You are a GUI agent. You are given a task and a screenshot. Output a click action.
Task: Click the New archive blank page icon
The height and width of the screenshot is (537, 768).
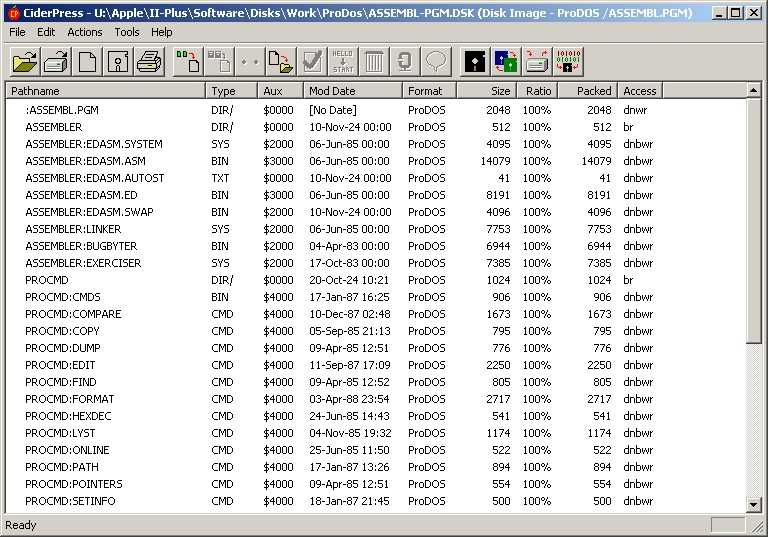point(87,62)
